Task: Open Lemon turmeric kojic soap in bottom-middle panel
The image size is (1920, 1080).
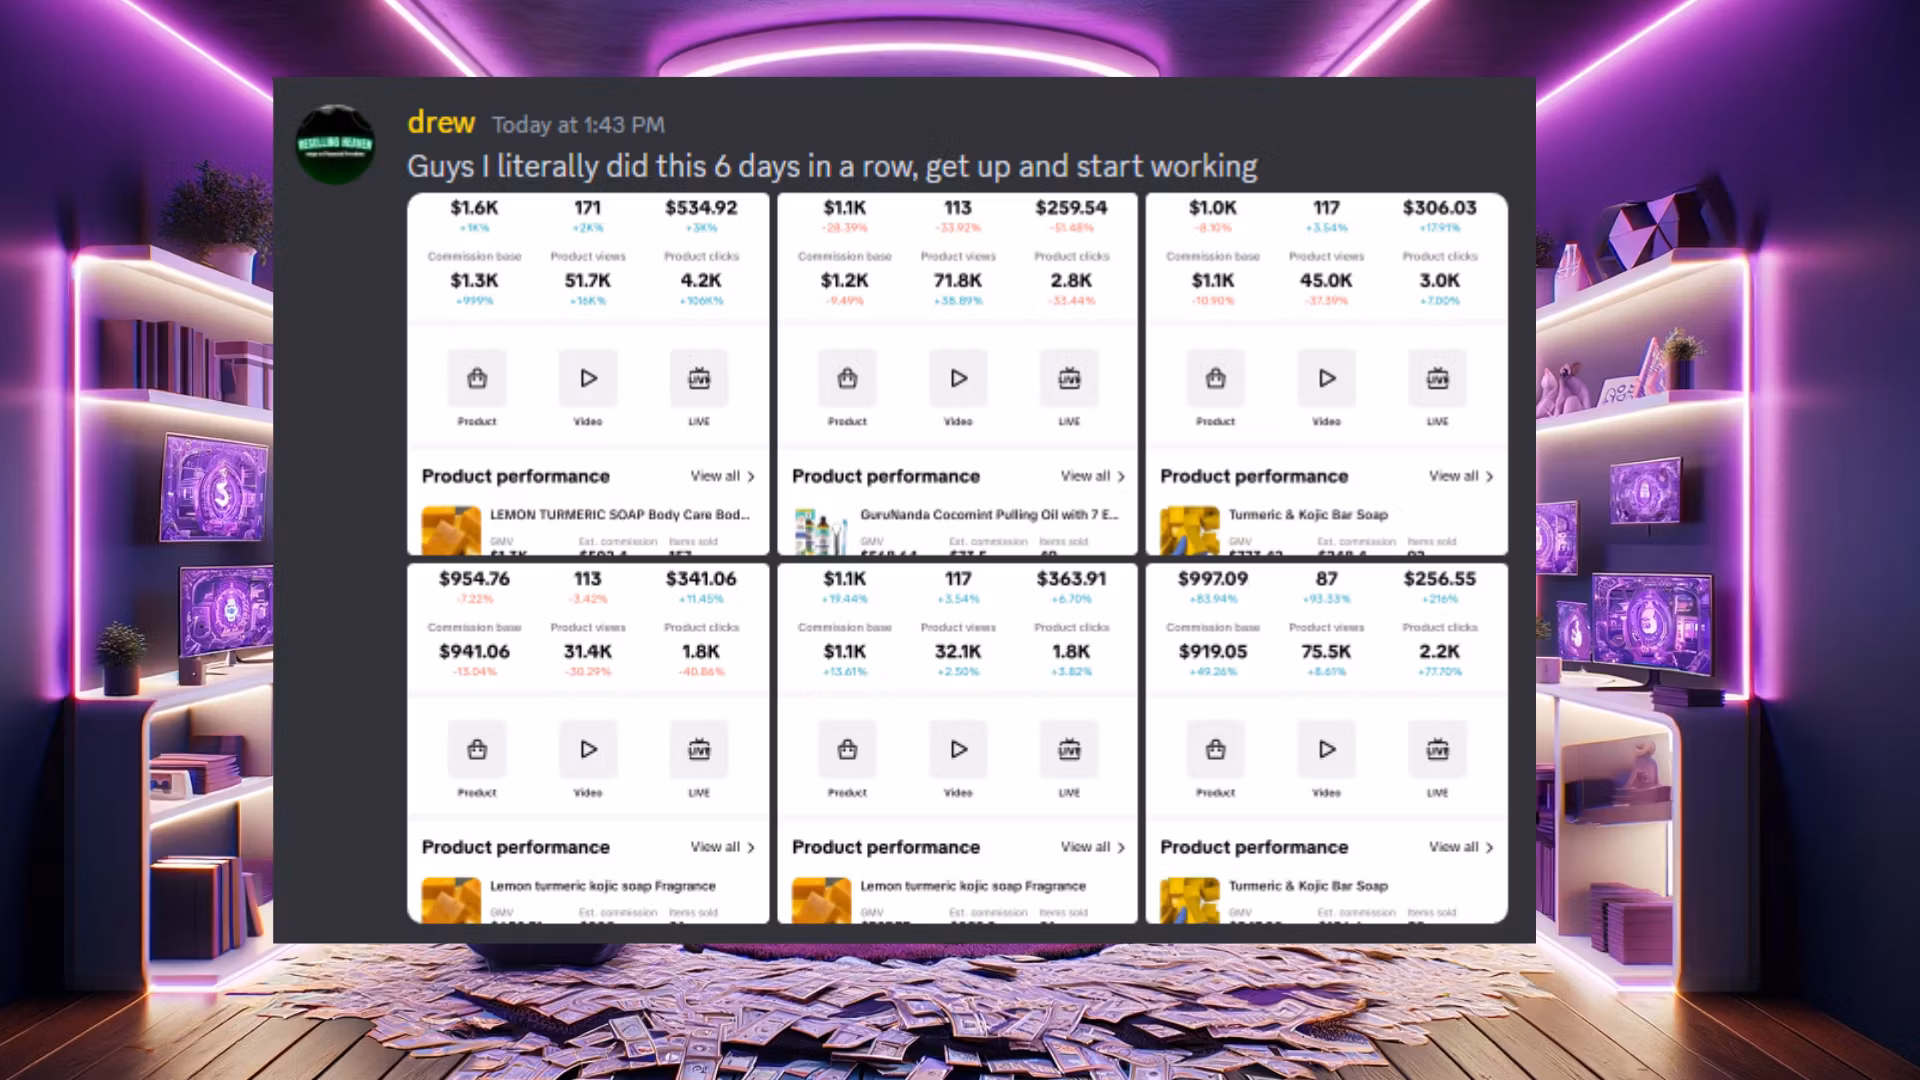Action: (x=972, y=886)
